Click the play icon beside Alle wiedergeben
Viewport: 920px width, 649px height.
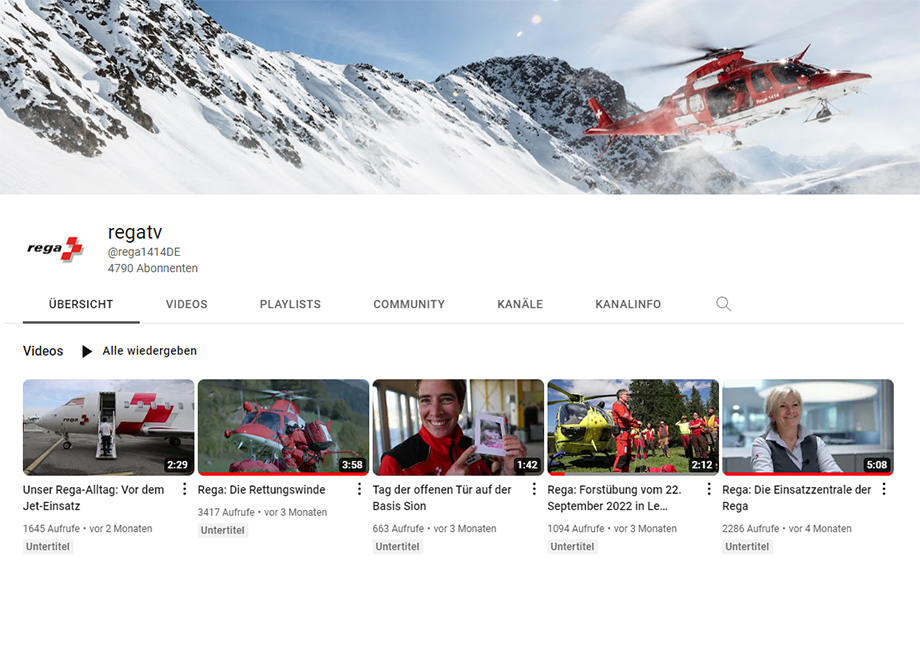86,351
